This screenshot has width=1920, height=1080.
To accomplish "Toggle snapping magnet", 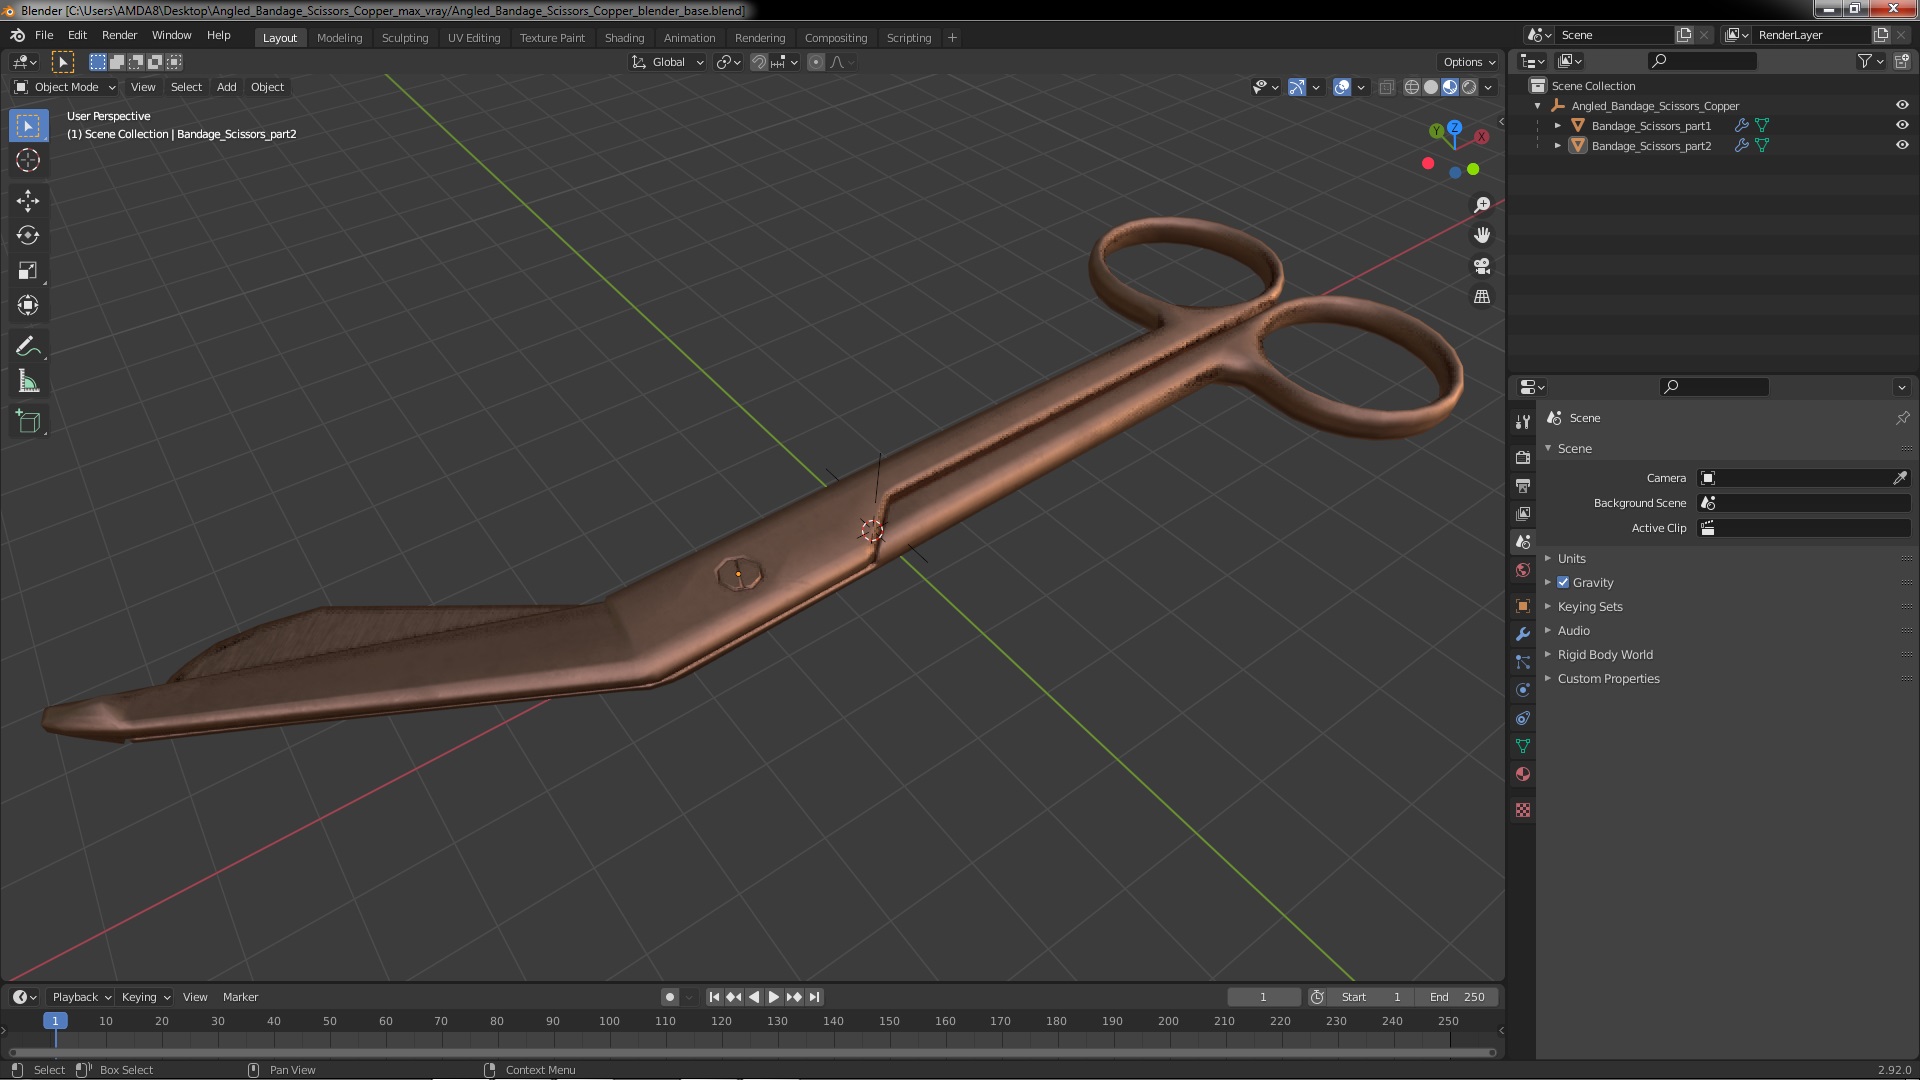I will [759, 62].
